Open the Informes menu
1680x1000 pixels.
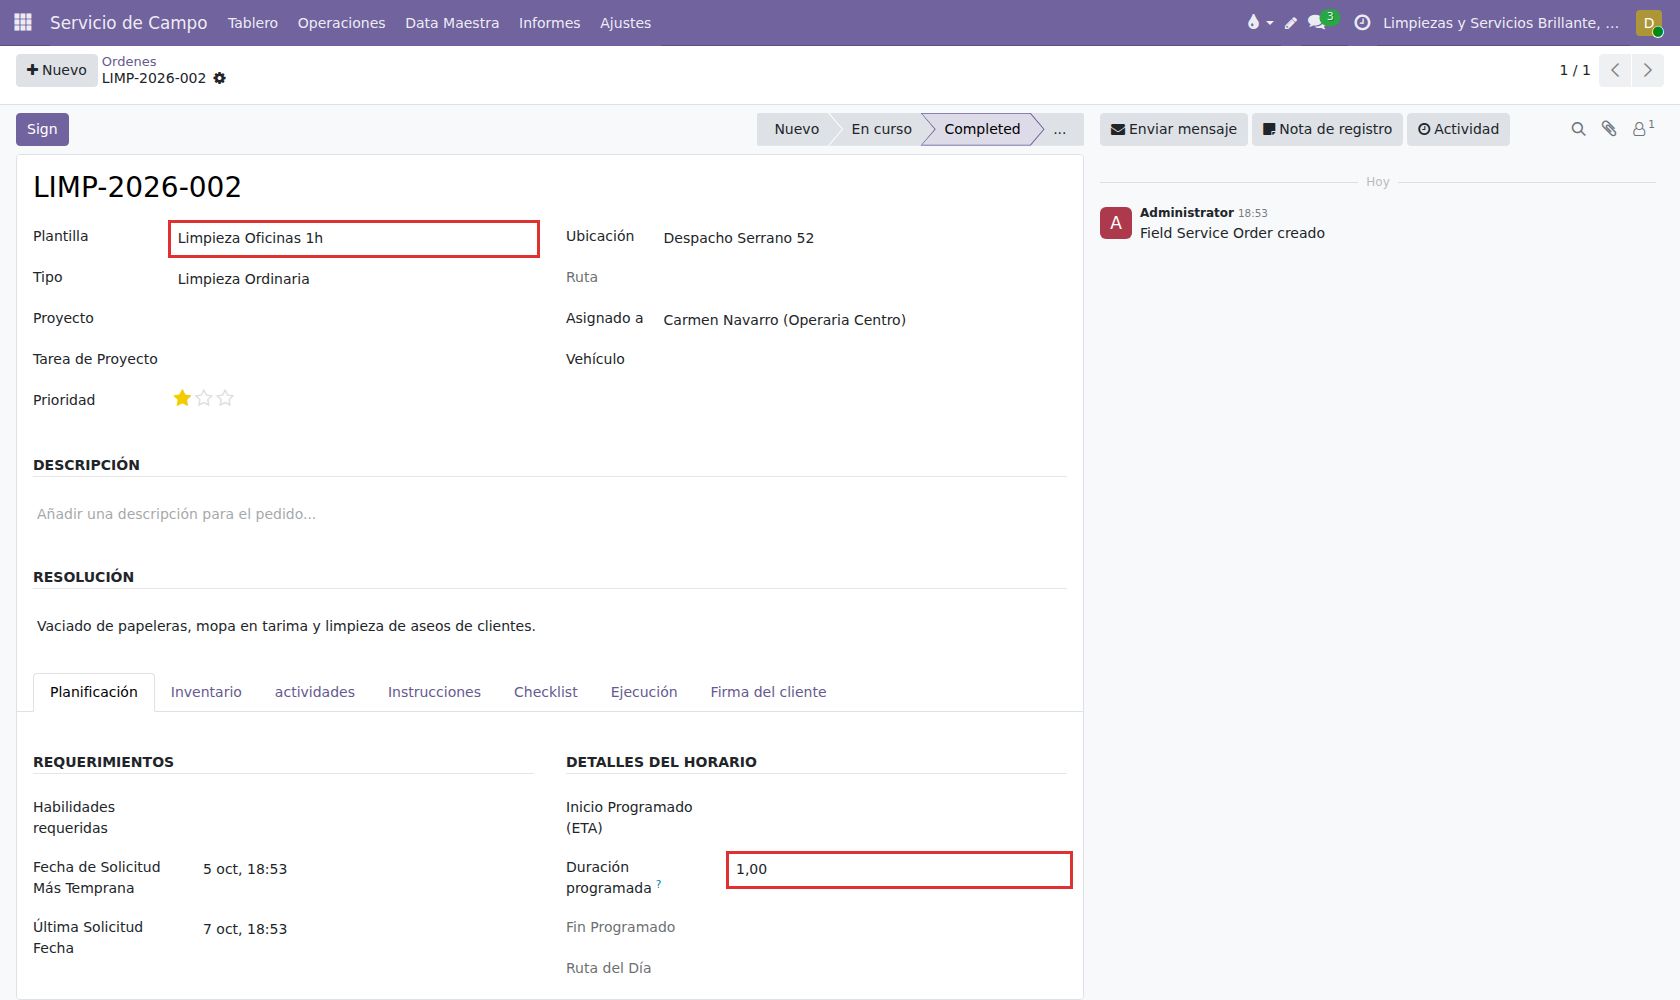pos(549,22)
